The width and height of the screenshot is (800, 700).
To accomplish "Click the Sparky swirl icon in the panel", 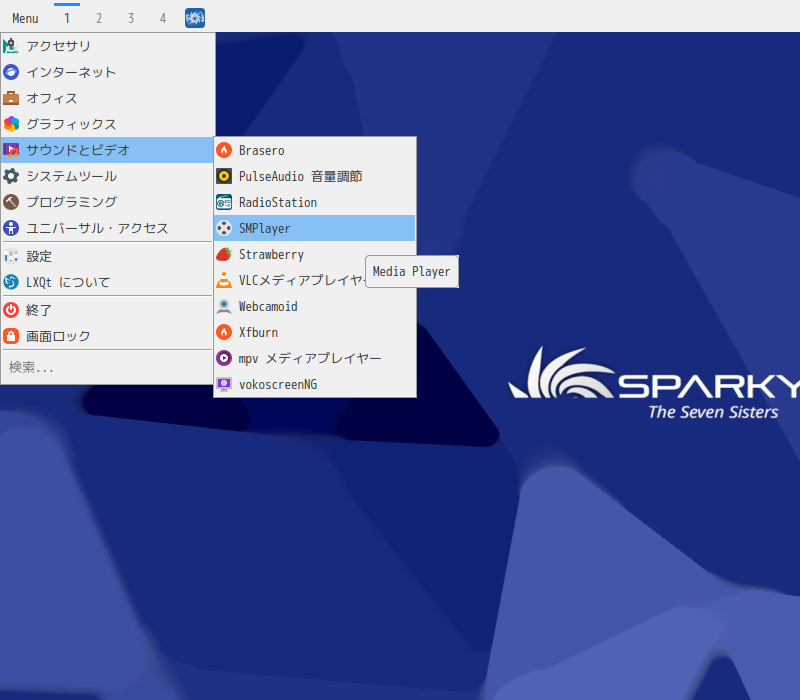I will pos(195,18).
